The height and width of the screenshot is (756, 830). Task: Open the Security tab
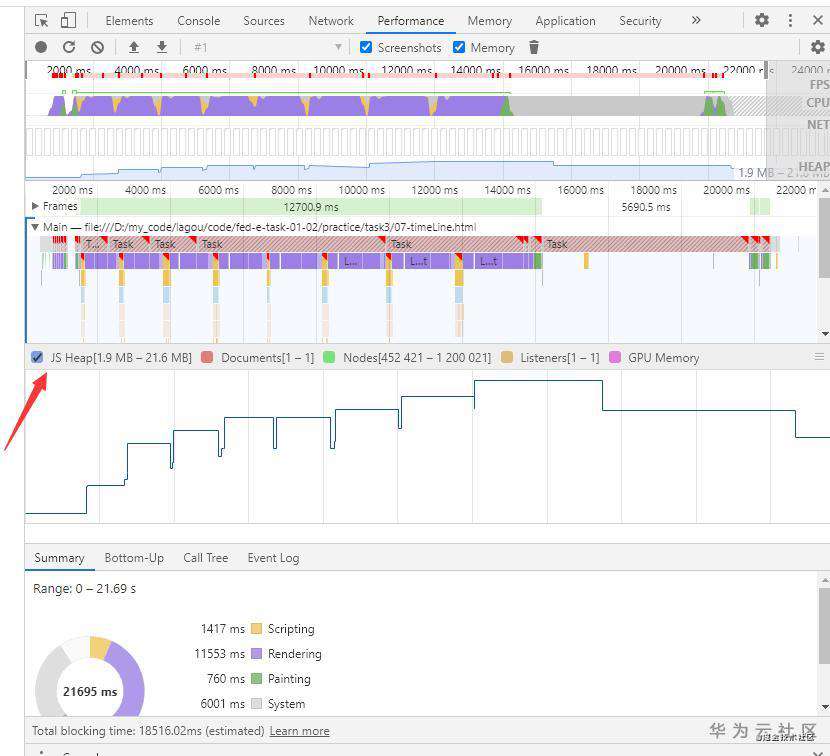pyautogui.click(x=640, y=21)
